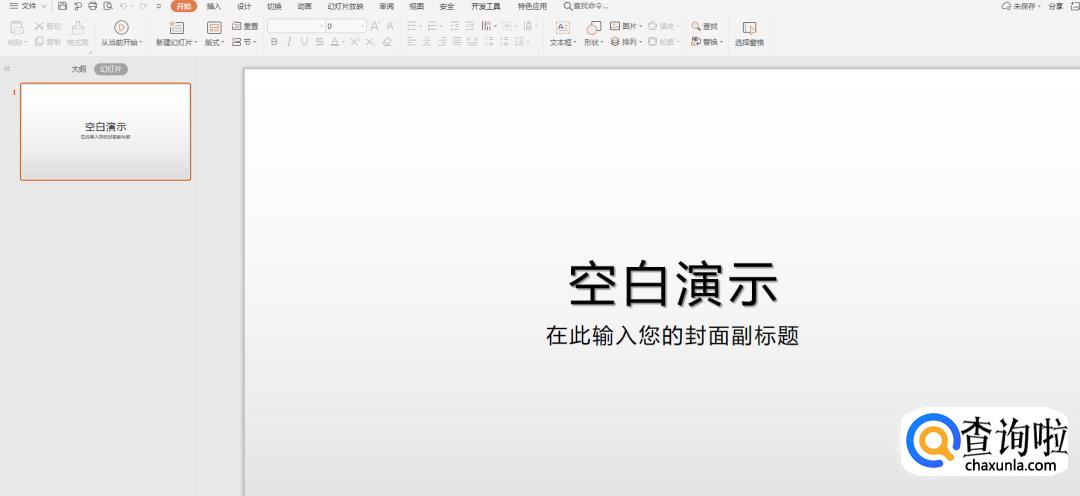Toggle underline text formatting (U)
The height and width of the screenshot is (496, 1080).
[304, 42]
